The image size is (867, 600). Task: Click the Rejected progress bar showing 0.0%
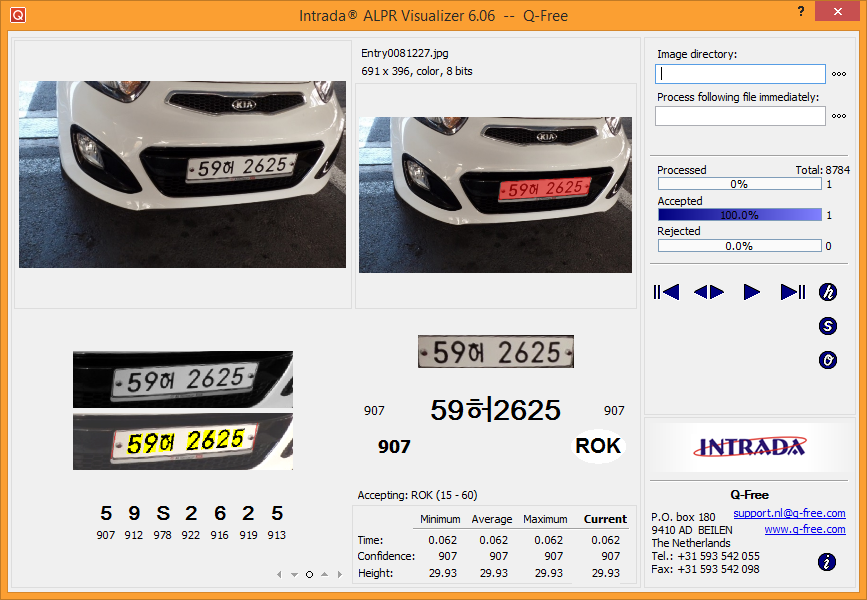pyautogui.click(x=739, y=246)
